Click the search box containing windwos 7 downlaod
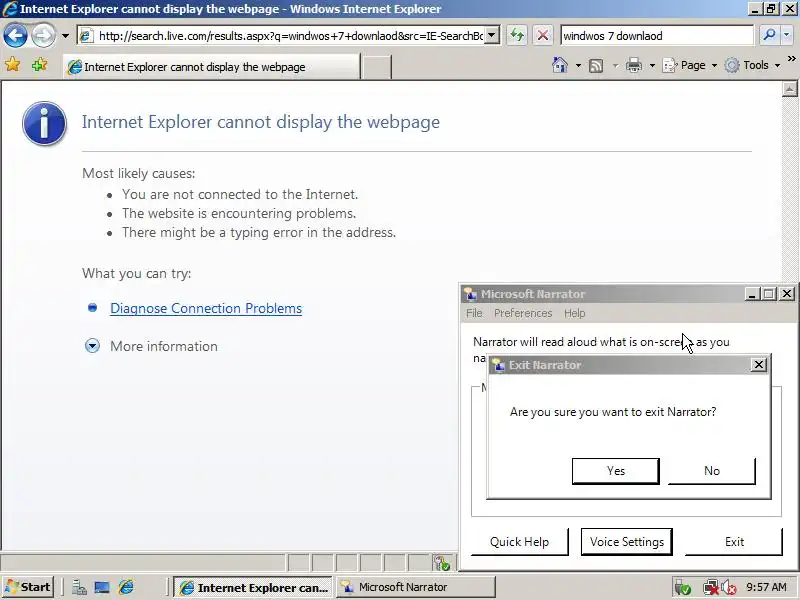 tap(657, 36)
